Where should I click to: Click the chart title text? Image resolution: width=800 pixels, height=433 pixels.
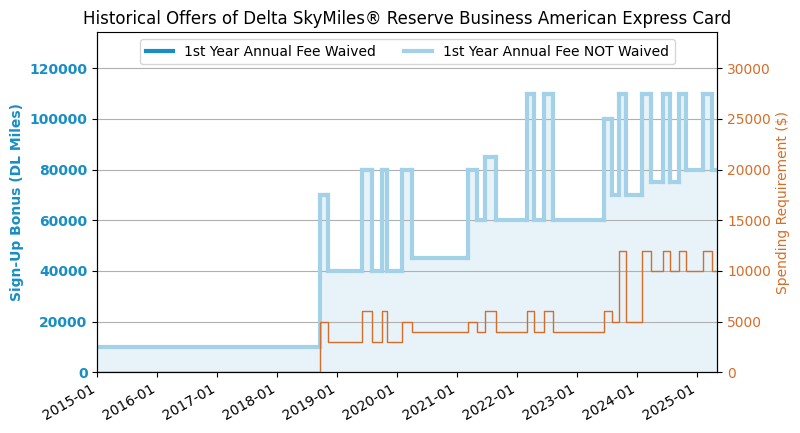pyautogui.click(x=407, y=18)
